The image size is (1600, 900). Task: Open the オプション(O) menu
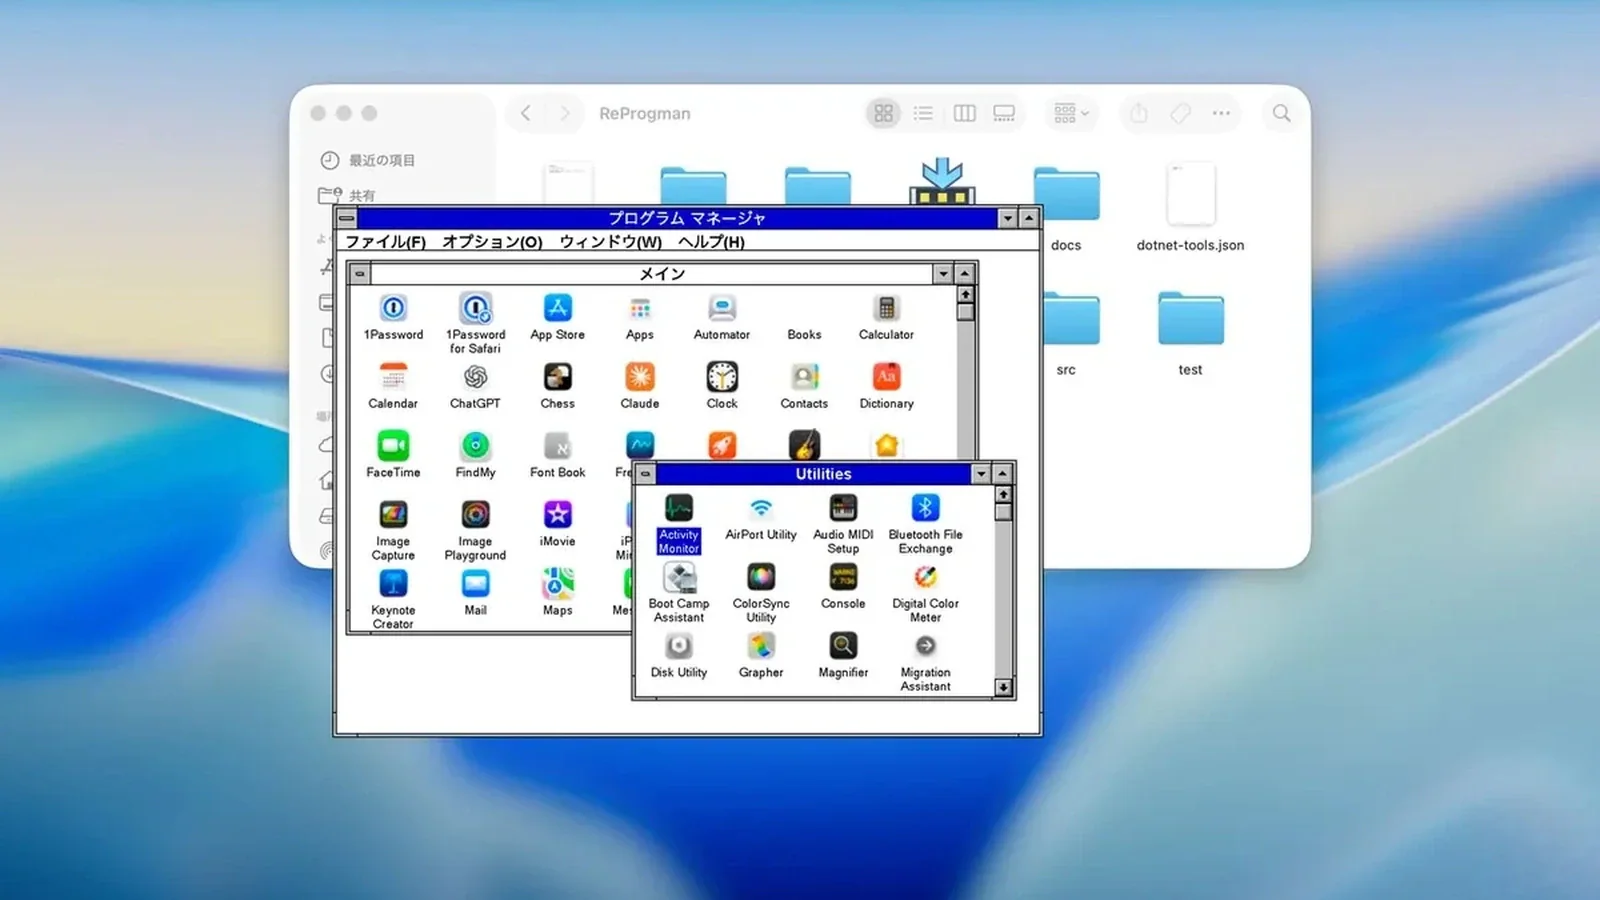click(492, 241)
